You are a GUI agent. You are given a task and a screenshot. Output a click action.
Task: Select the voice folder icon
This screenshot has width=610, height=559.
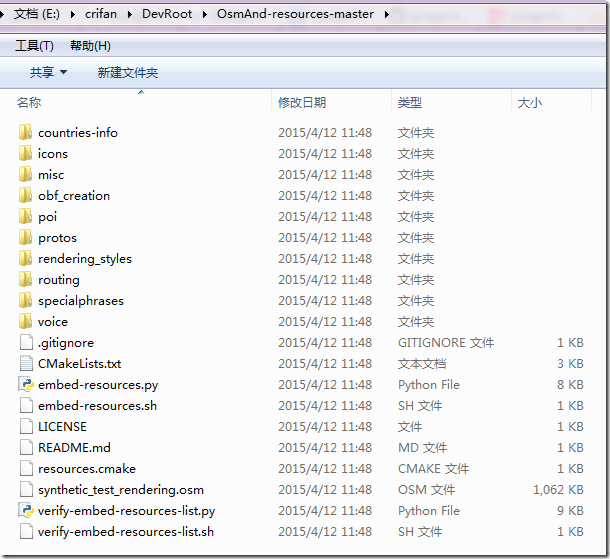pyautogui.click(x=25, y=321)
